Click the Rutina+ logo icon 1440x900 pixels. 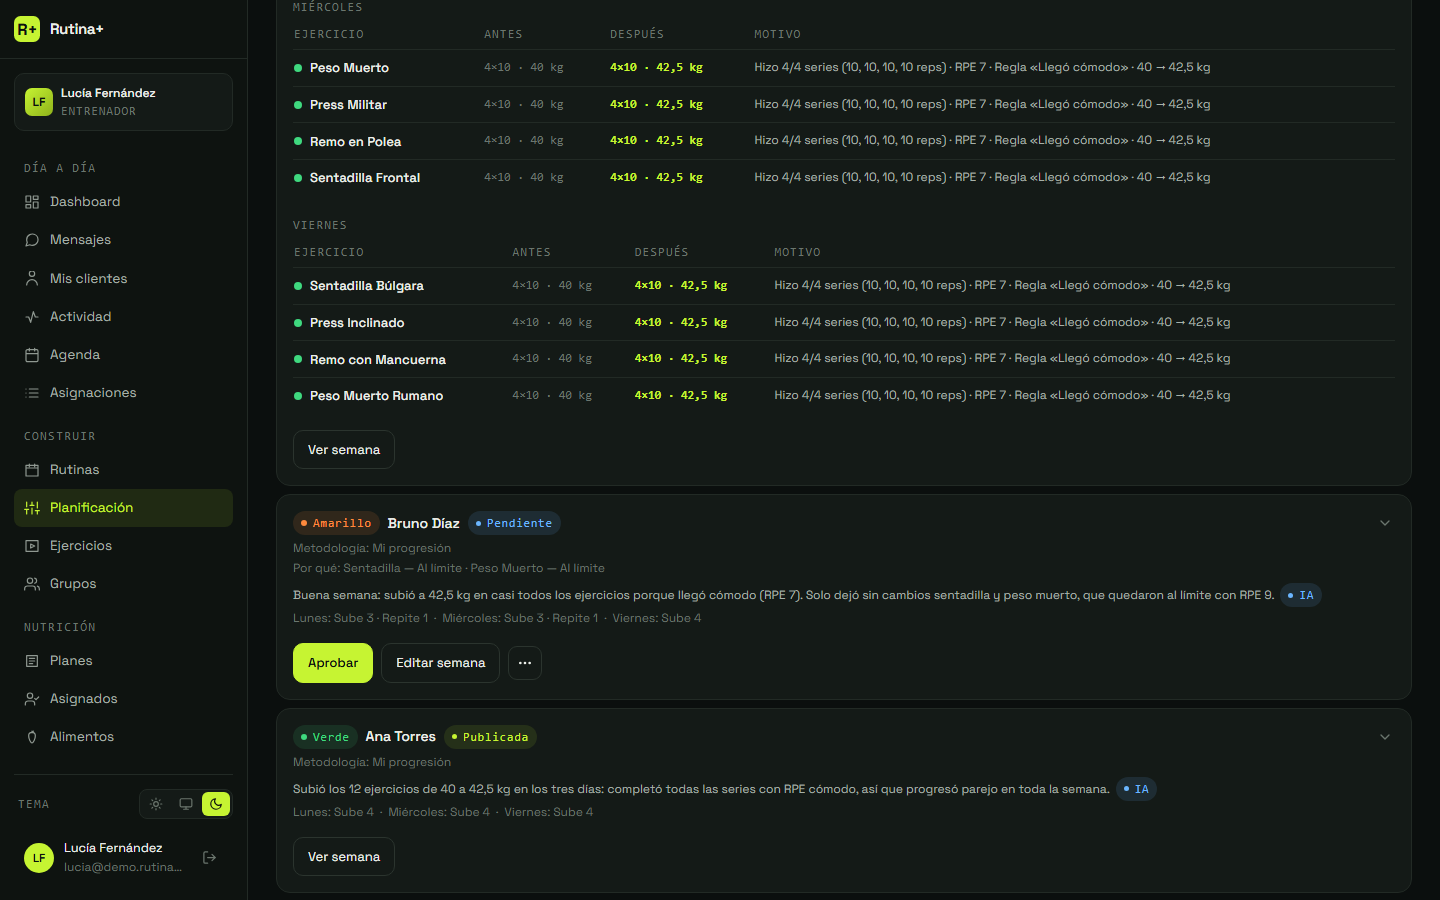pos(27,29)
